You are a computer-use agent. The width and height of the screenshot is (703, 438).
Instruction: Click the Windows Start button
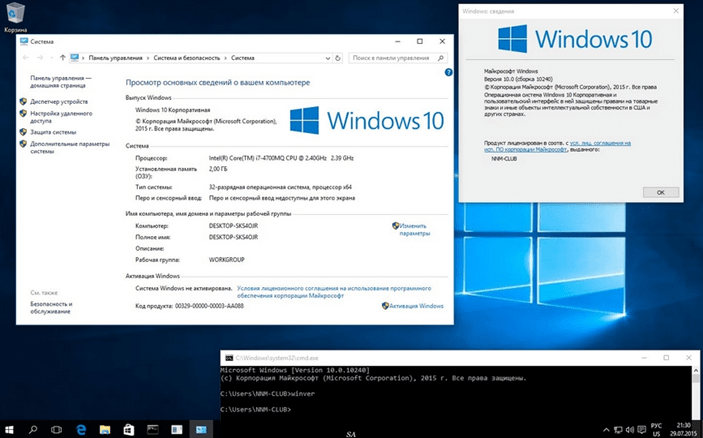click(9, 429)
